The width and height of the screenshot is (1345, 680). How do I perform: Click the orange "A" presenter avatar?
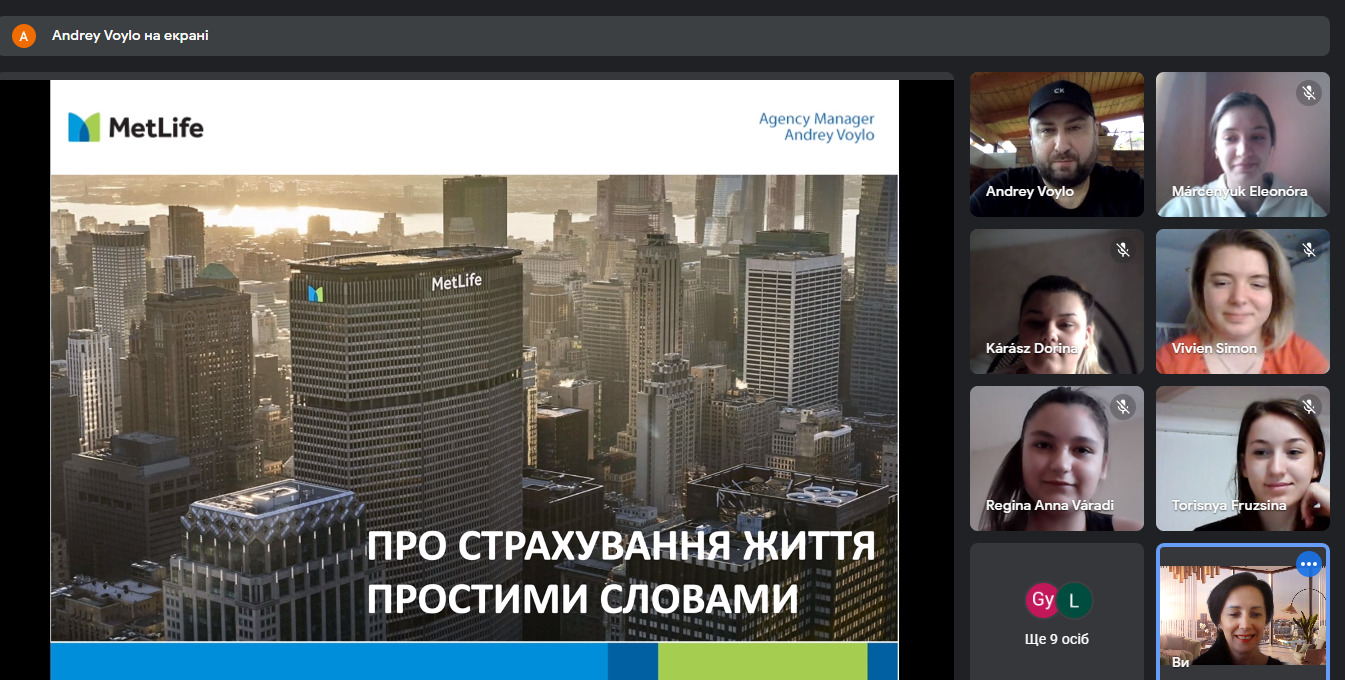(x=23, y=36)
